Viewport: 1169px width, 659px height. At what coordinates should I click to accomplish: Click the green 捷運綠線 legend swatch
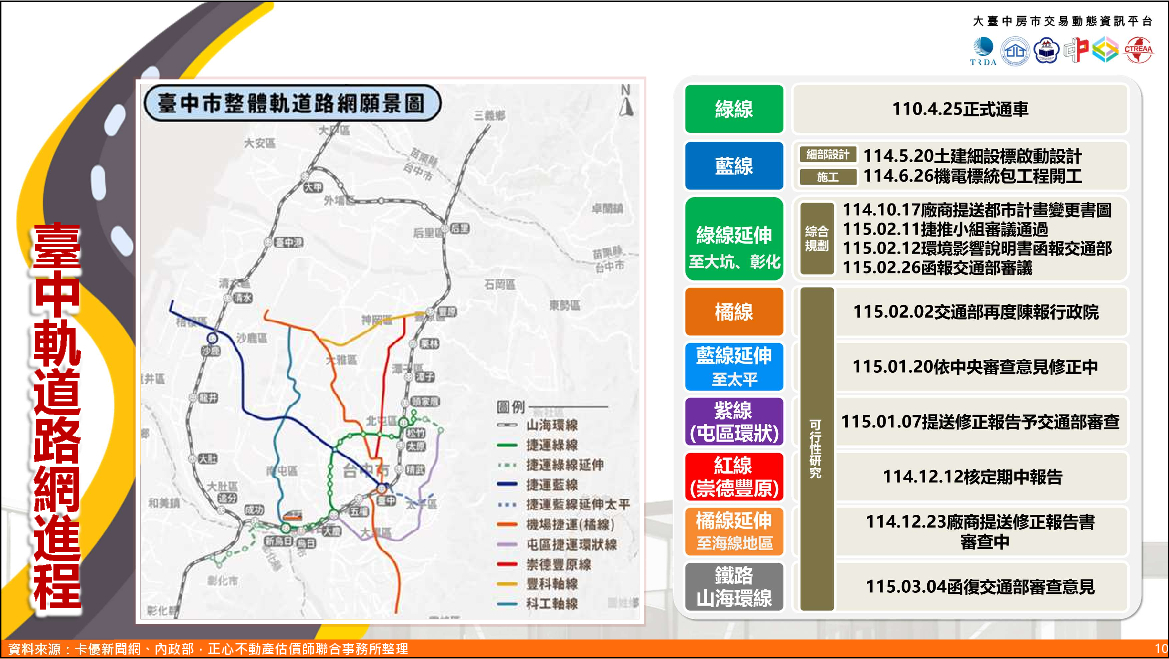click(x=508, y=446)
